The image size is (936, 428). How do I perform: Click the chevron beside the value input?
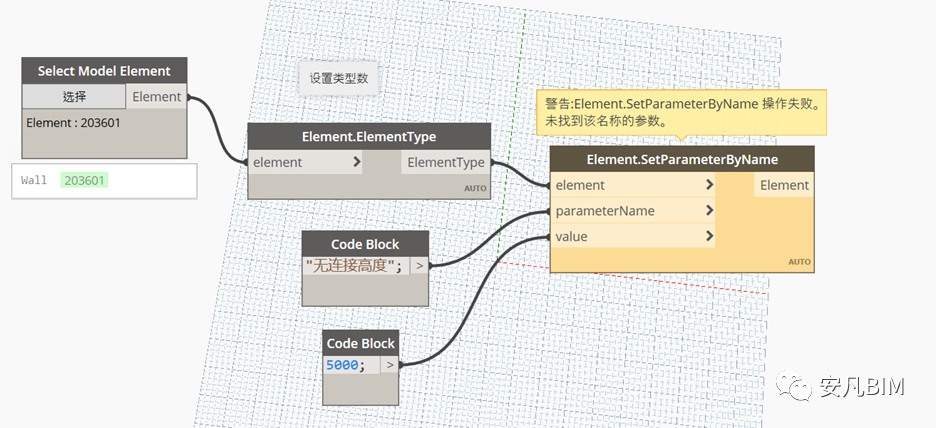pos(709,237)
